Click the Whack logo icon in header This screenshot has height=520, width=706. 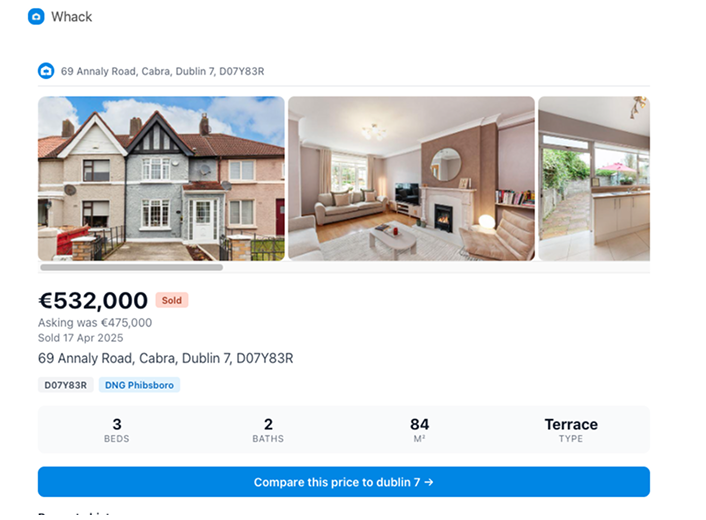point(36,17)
